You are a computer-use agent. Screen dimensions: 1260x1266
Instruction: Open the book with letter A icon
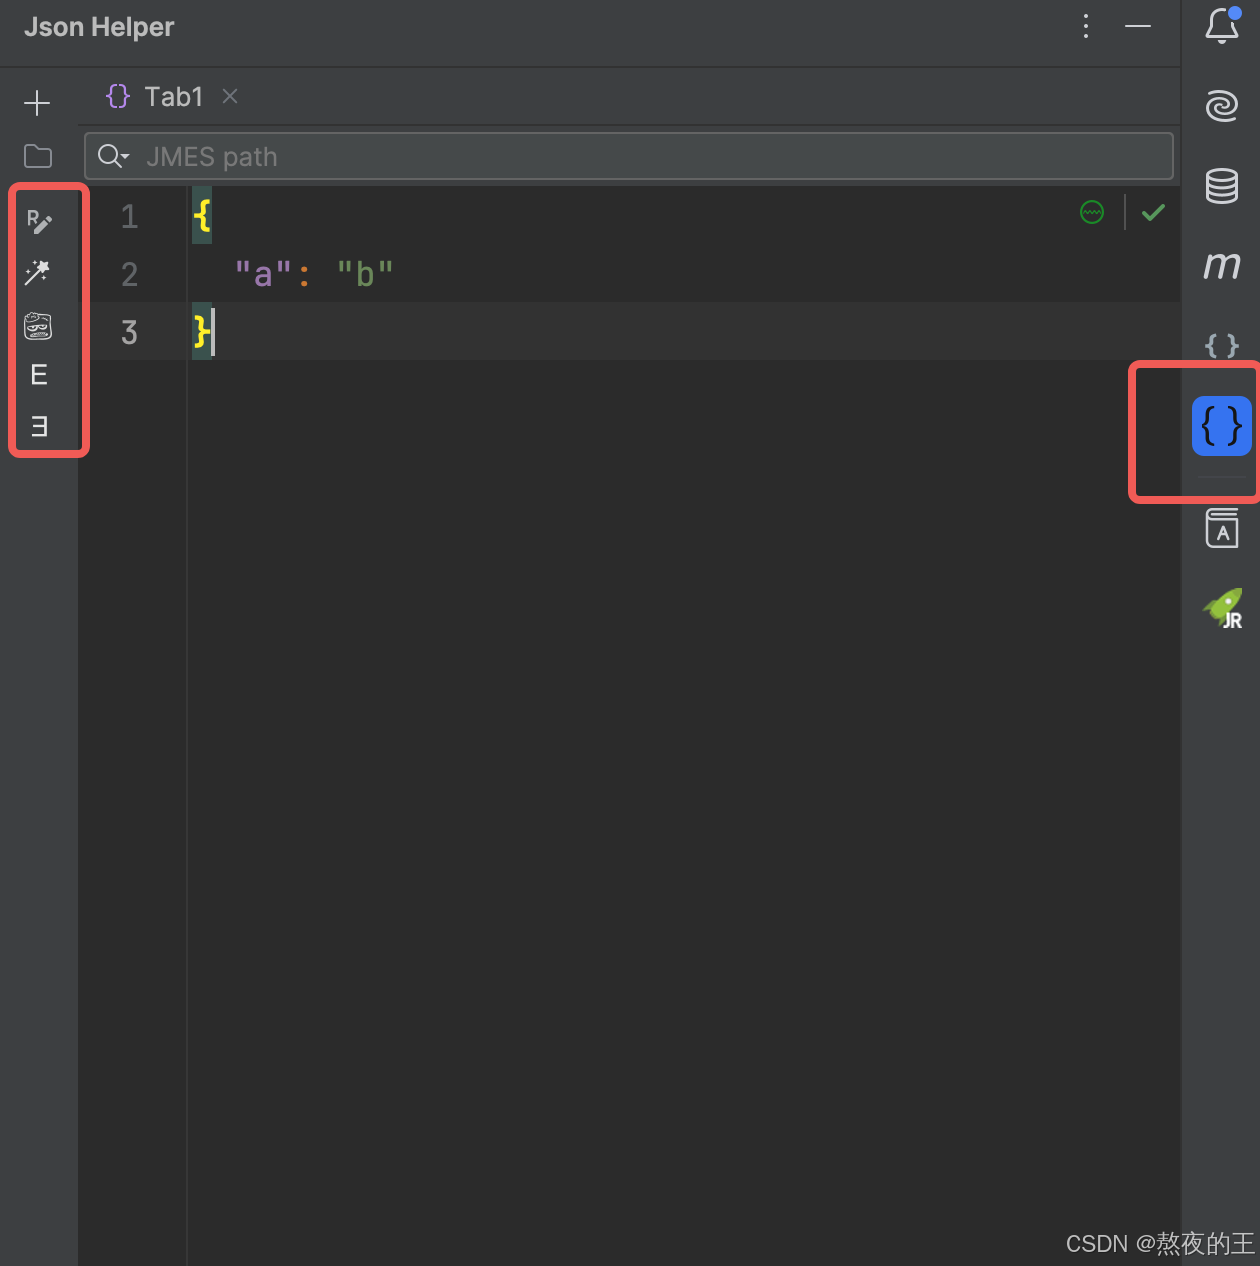click(1222, 527)
